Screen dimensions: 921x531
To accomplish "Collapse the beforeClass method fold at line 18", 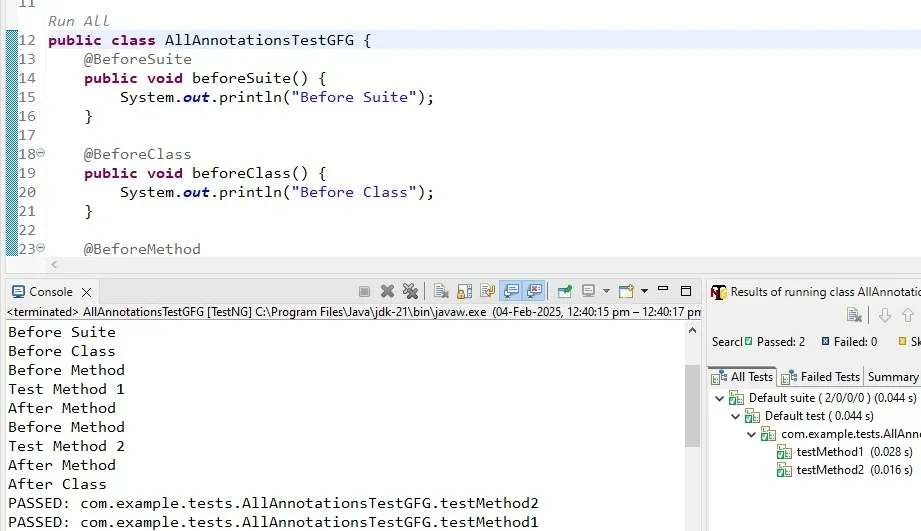I will click(41, 153).
